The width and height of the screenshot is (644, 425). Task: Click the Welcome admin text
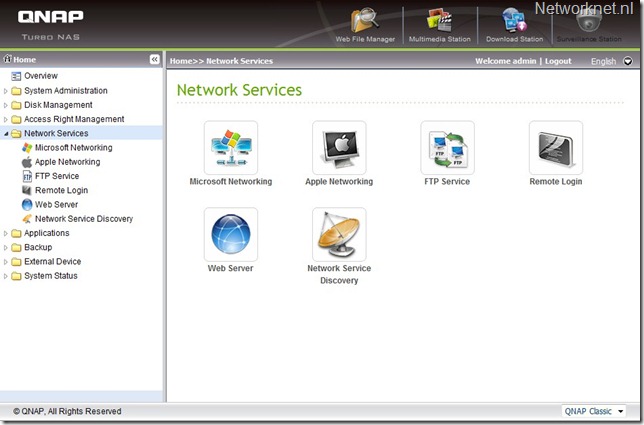point(506,61)
